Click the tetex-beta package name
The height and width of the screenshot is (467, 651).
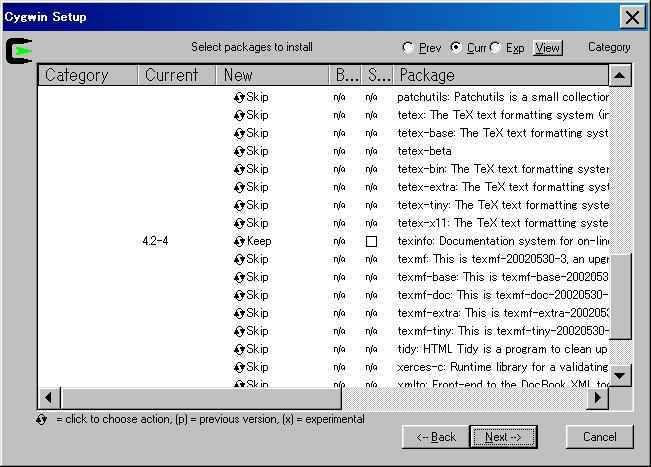[x=424, y=151]
